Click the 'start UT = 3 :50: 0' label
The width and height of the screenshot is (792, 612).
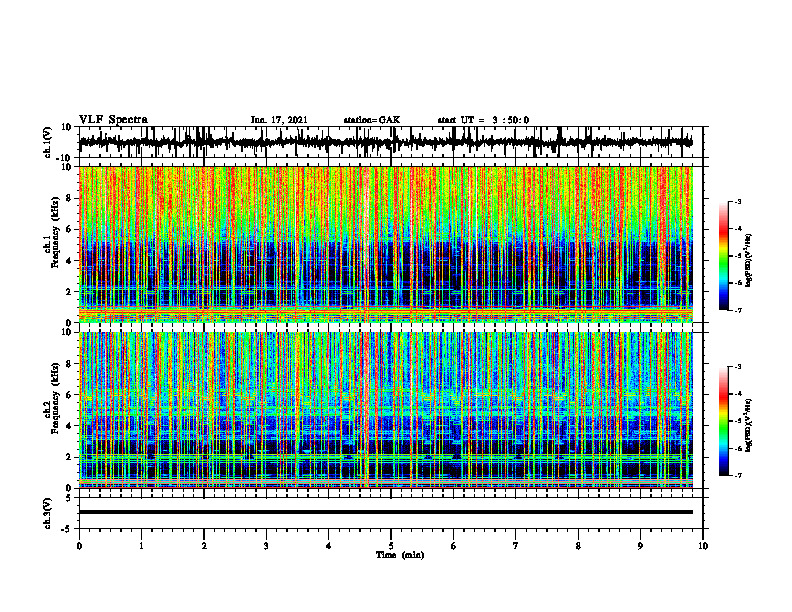click(x=483, y=120)
